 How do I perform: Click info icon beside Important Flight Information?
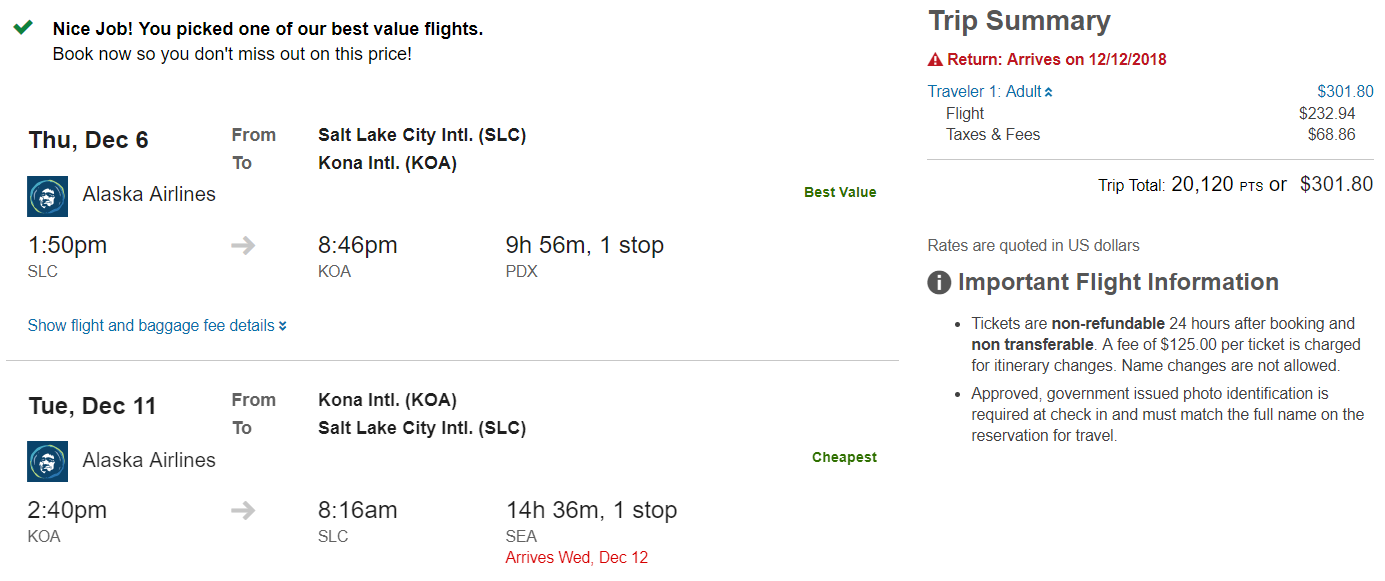click(939, 283)
